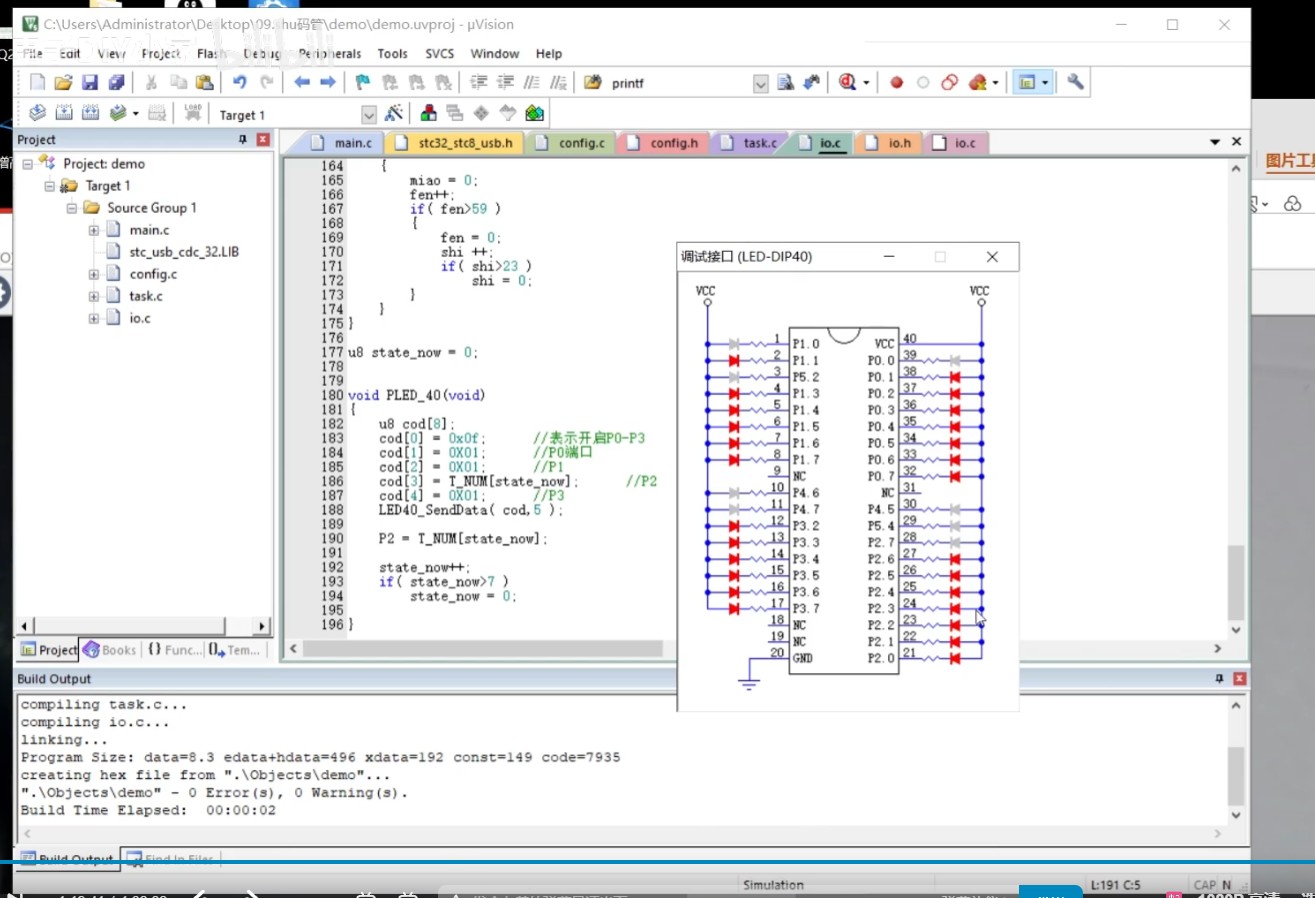Click the Download to flash LOAD icon
The height and width of the screenshot is (898, 1315).
click(x=193, y=114)
